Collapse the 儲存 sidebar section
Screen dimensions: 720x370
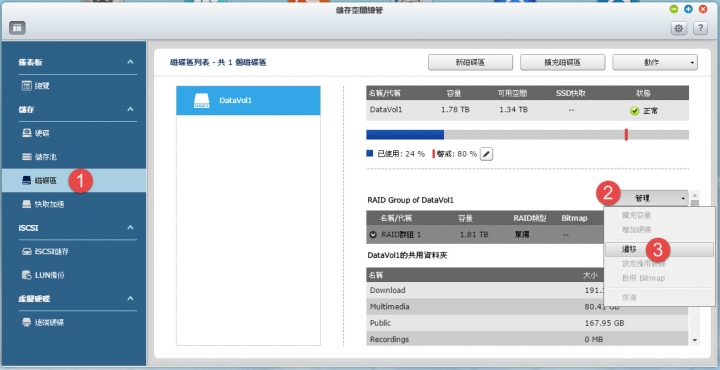click(130, 109)
